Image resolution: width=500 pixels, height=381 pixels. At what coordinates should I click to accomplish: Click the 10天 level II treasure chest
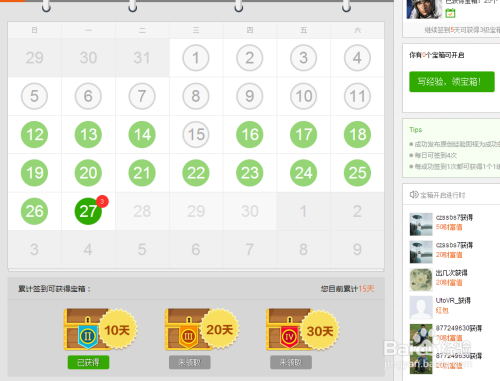100,329
